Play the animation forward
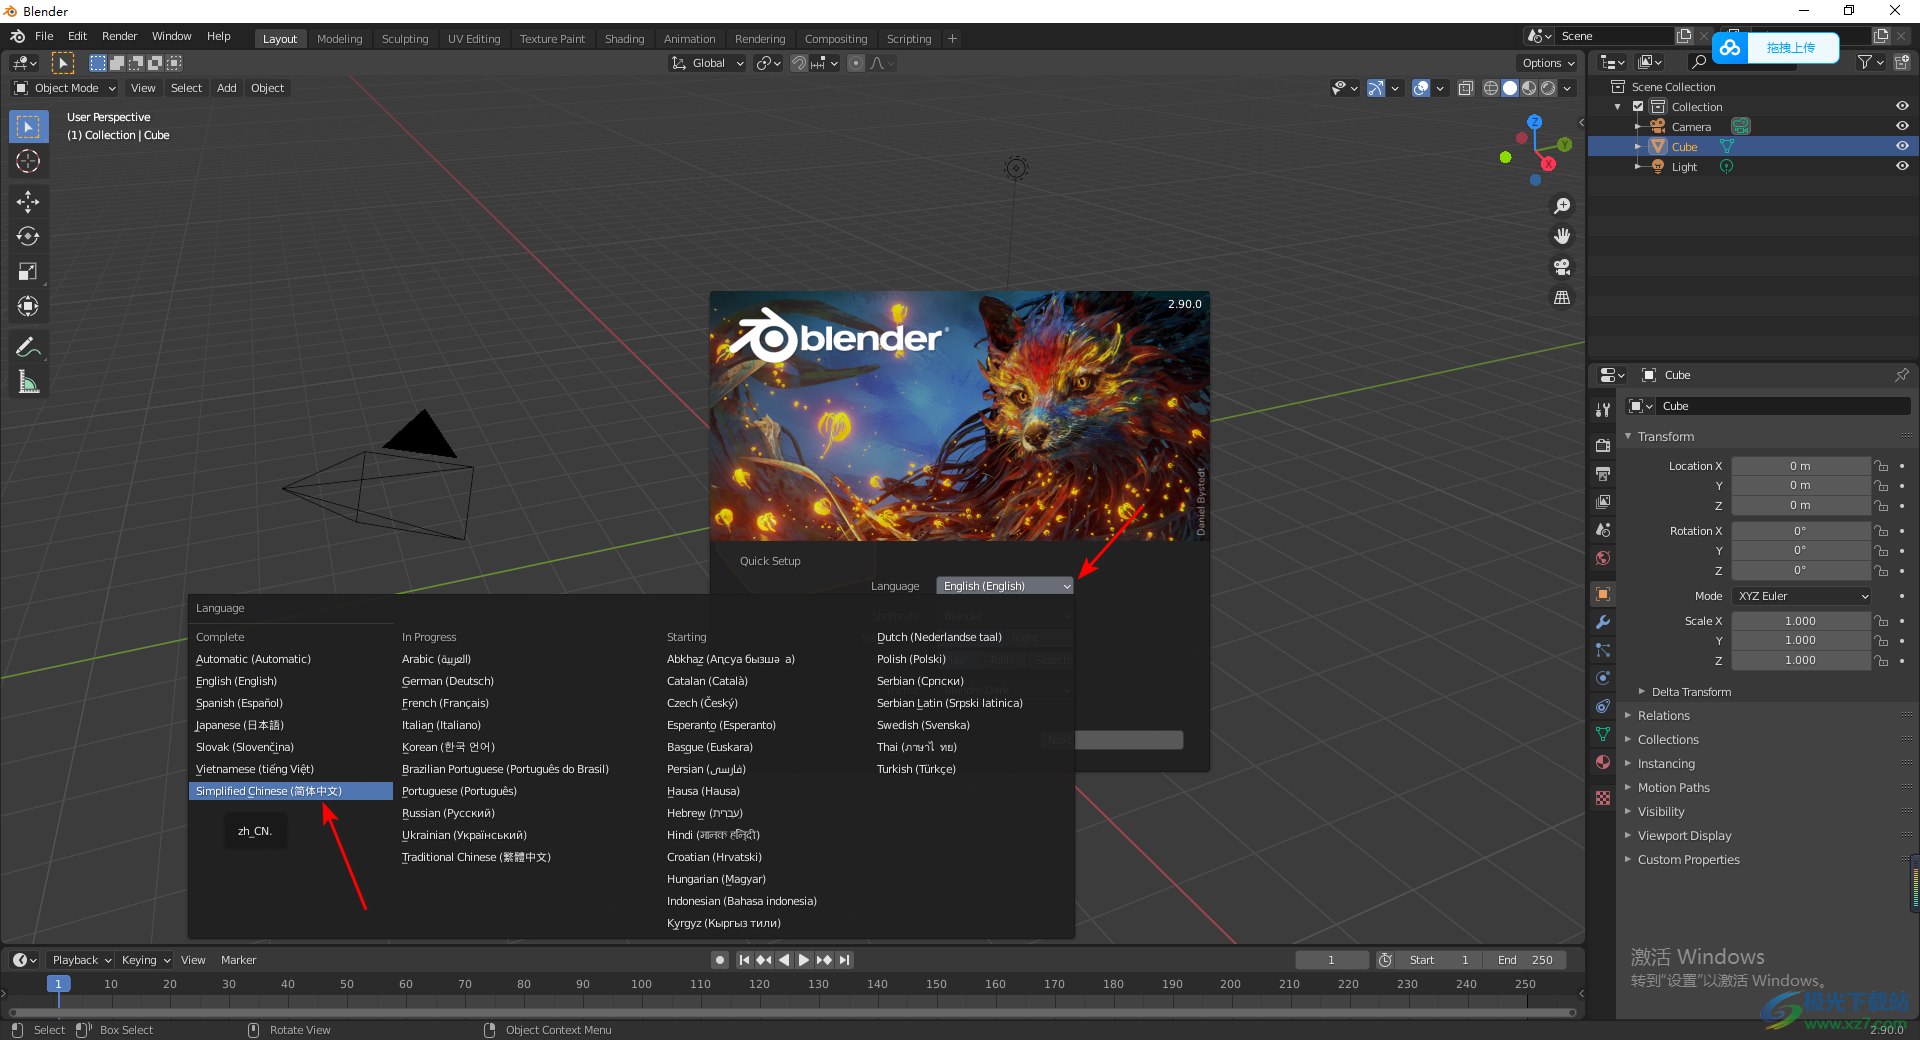Viewport: 1920px width, 1040px height. [804, 960]
